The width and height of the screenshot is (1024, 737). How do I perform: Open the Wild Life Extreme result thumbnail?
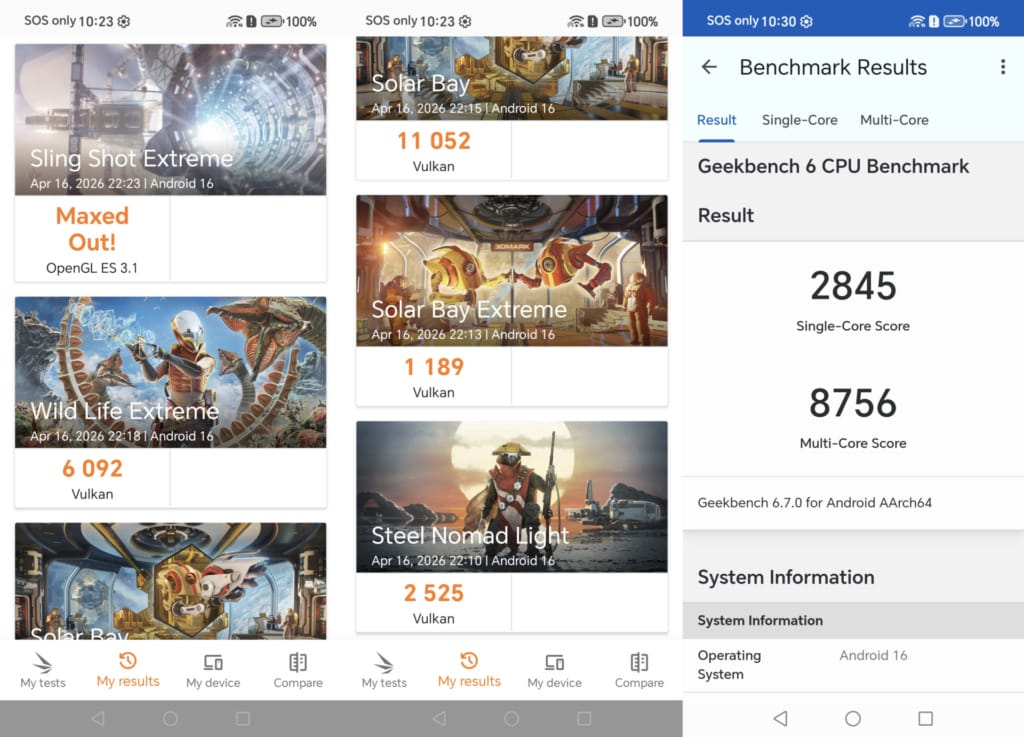click(x=170, y=371)
